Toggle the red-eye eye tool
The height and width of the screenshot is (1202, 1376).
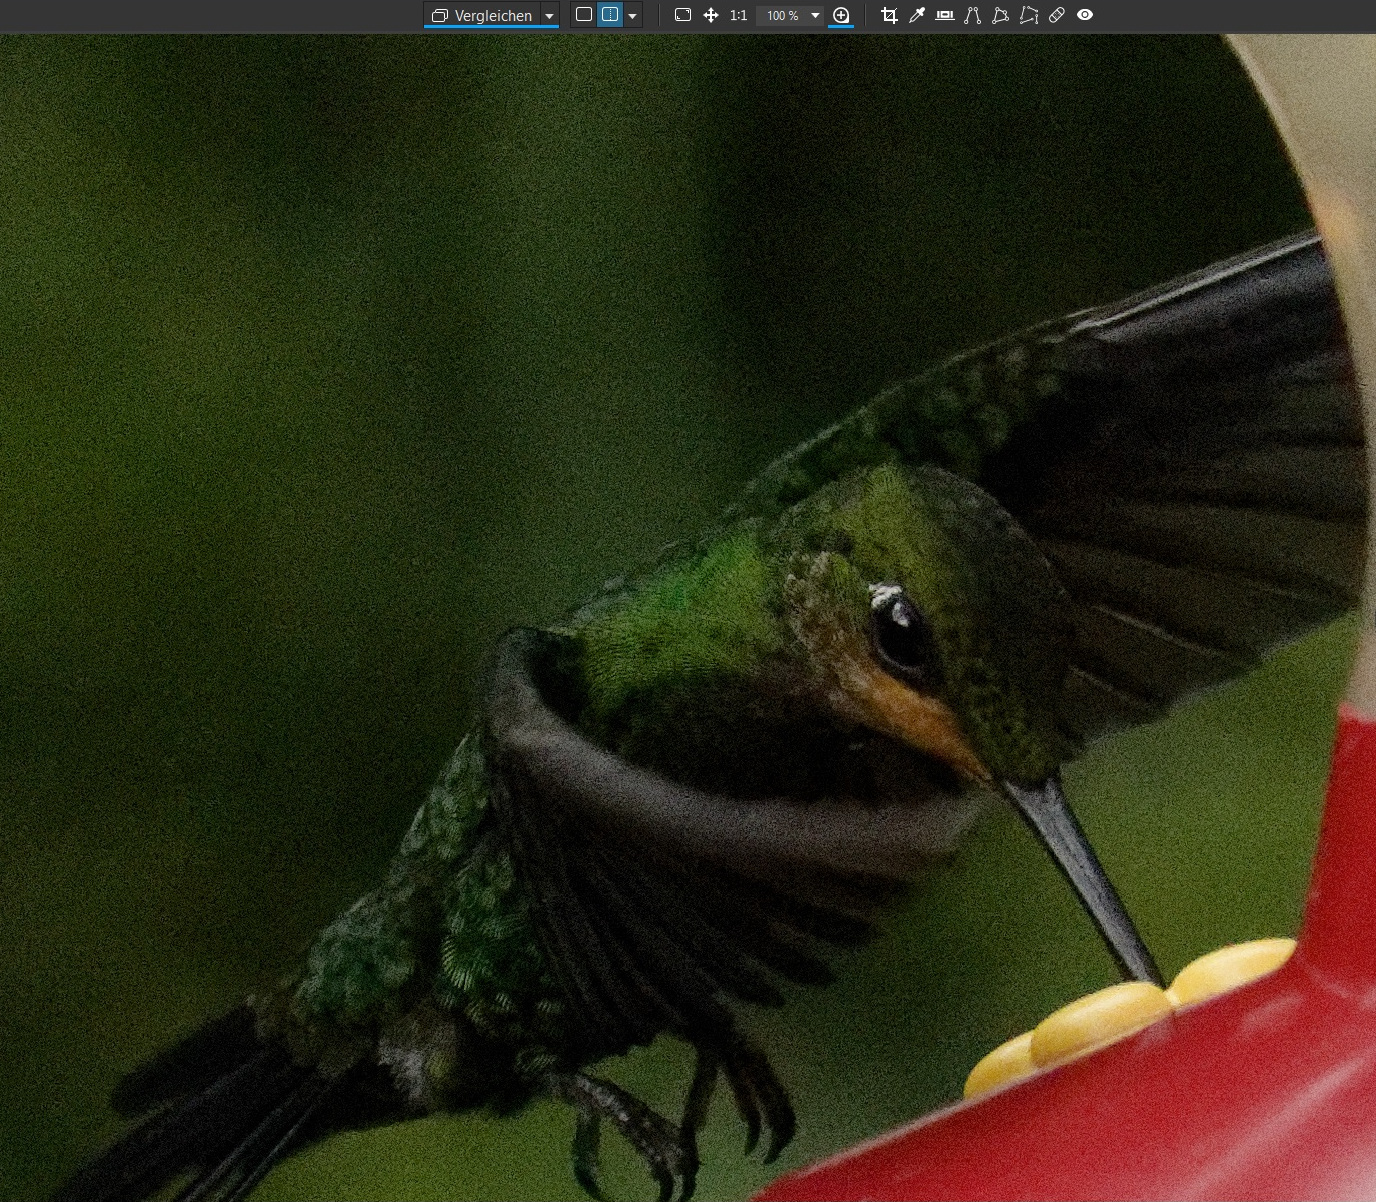click(x=1085, y=15)
